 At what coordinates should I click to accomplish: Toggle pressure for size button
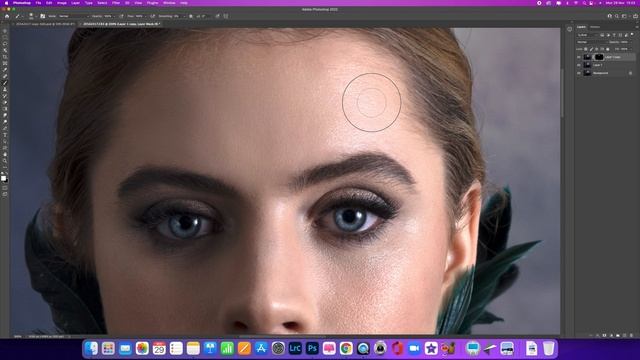pyautogui.click(x=217, y=16)
